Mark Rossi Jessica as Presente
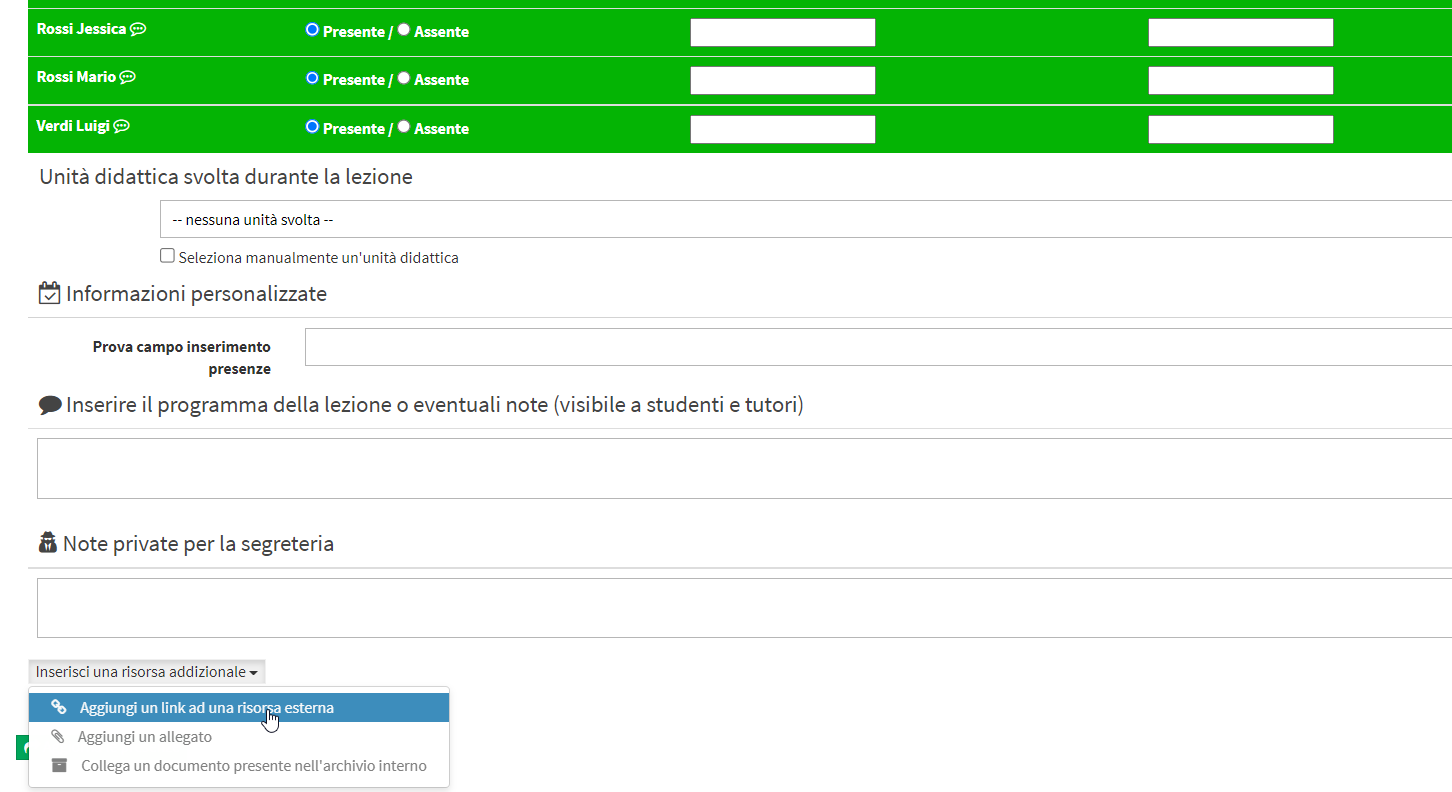 click(312, 30)
